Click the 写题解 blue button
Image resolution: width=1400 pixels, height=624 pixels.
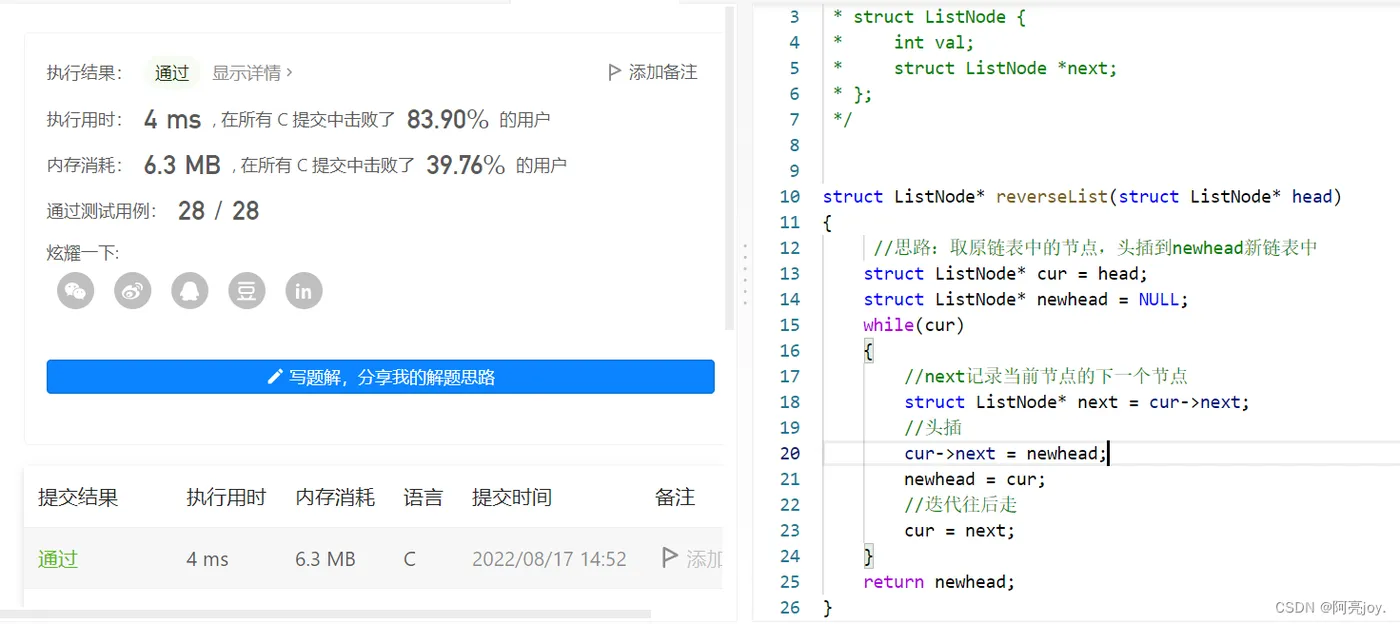(x=380, y=377)
